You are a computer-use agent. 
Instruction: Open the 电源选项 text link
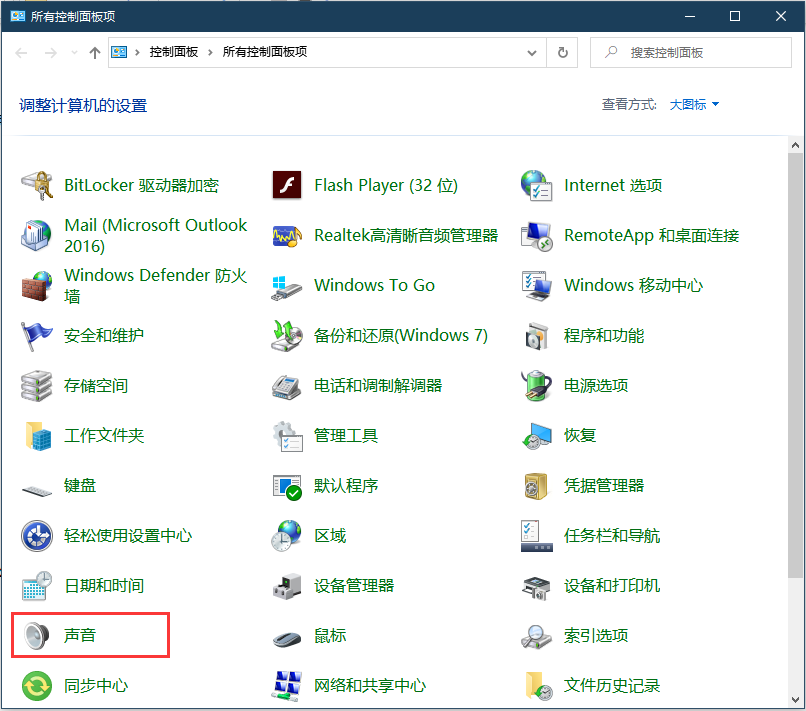tap(596, 386)
